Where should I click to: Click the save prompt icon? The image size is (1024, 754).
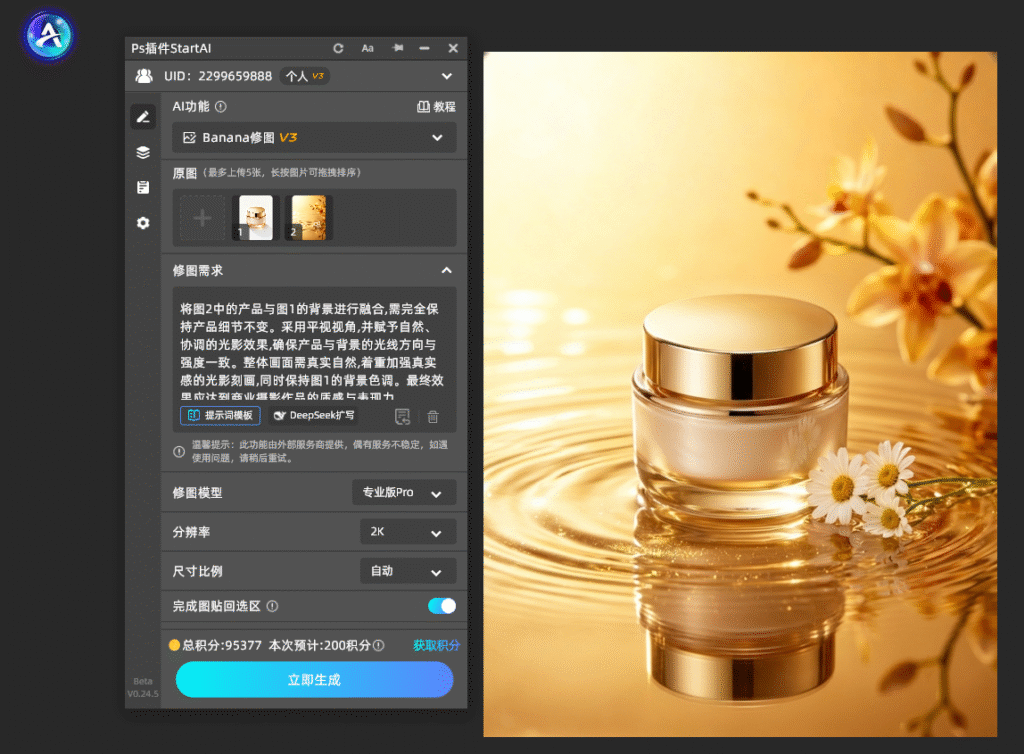[x=402, y=416]
